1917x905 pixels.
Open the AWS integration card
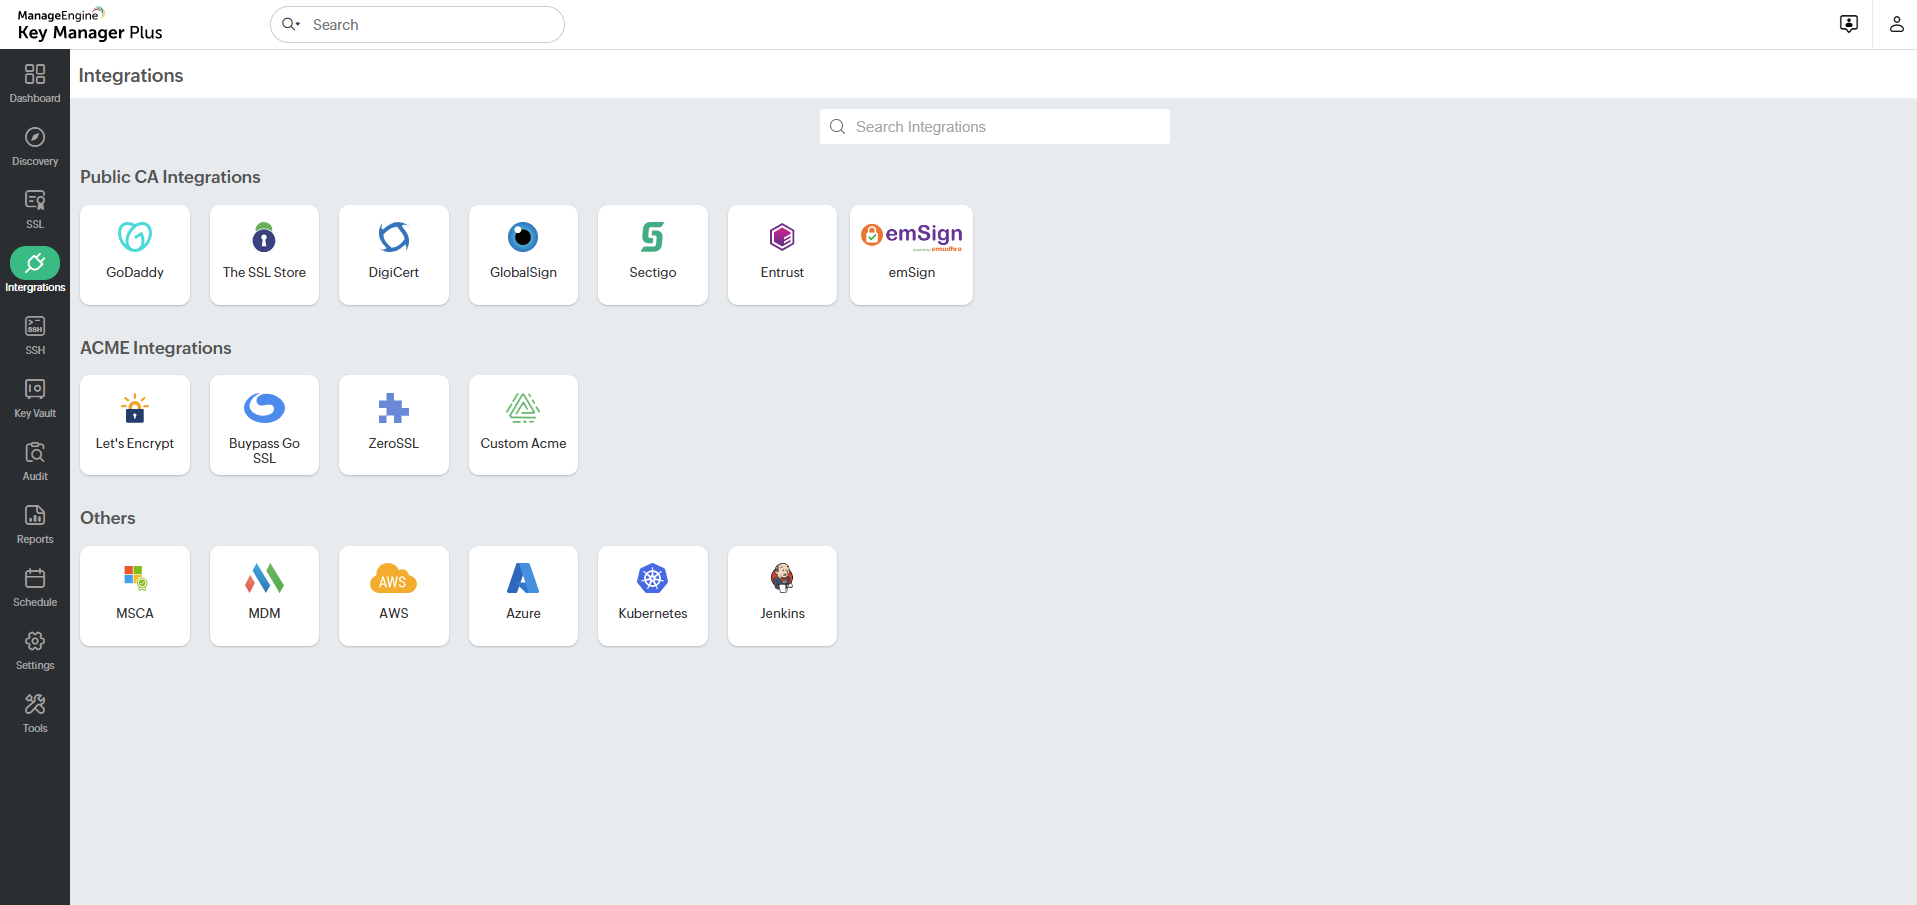(394, 596)
